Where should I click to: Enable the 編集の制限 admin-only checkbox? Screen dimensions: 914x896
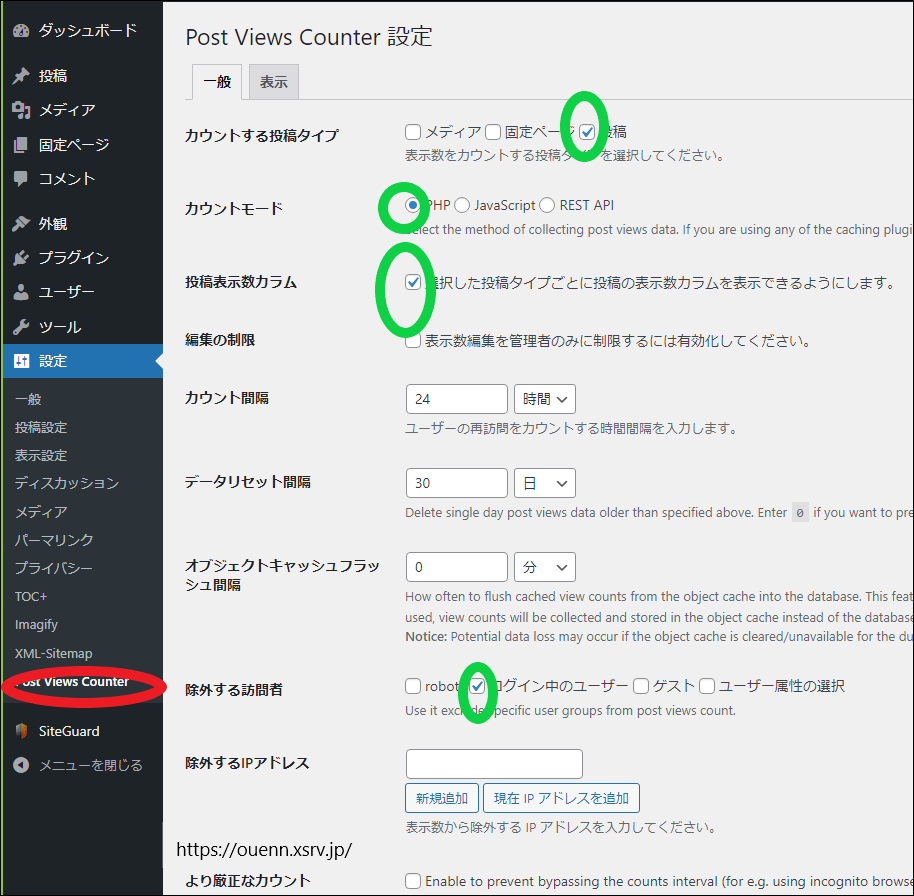pos(413,341)
